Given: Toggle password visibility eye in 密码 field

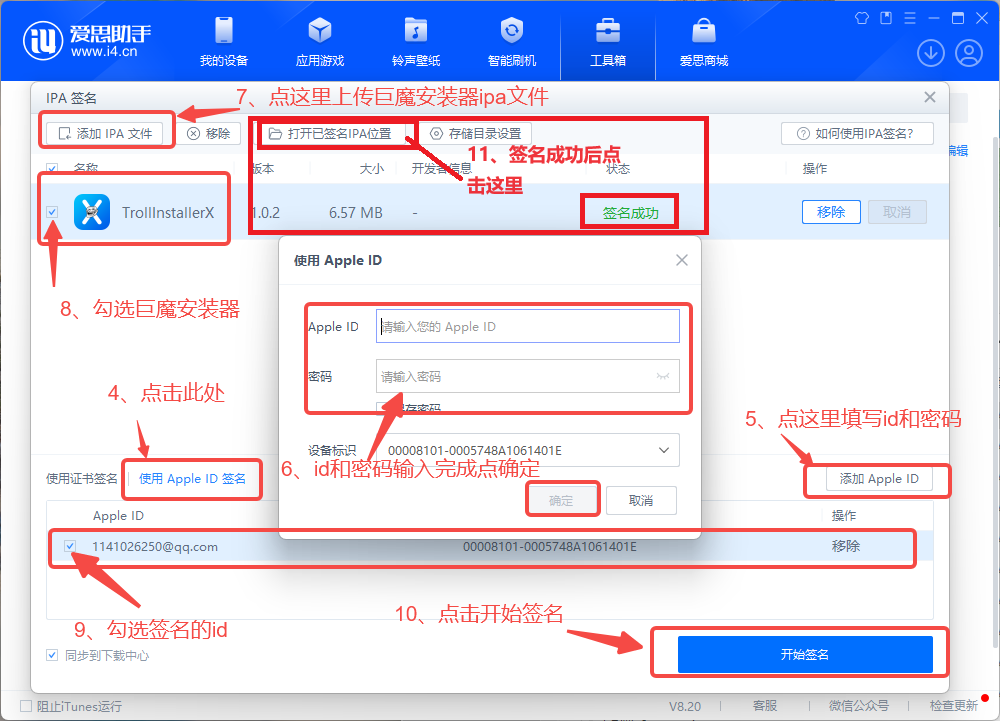Looking at the screenshot, I should pos(663,374).
